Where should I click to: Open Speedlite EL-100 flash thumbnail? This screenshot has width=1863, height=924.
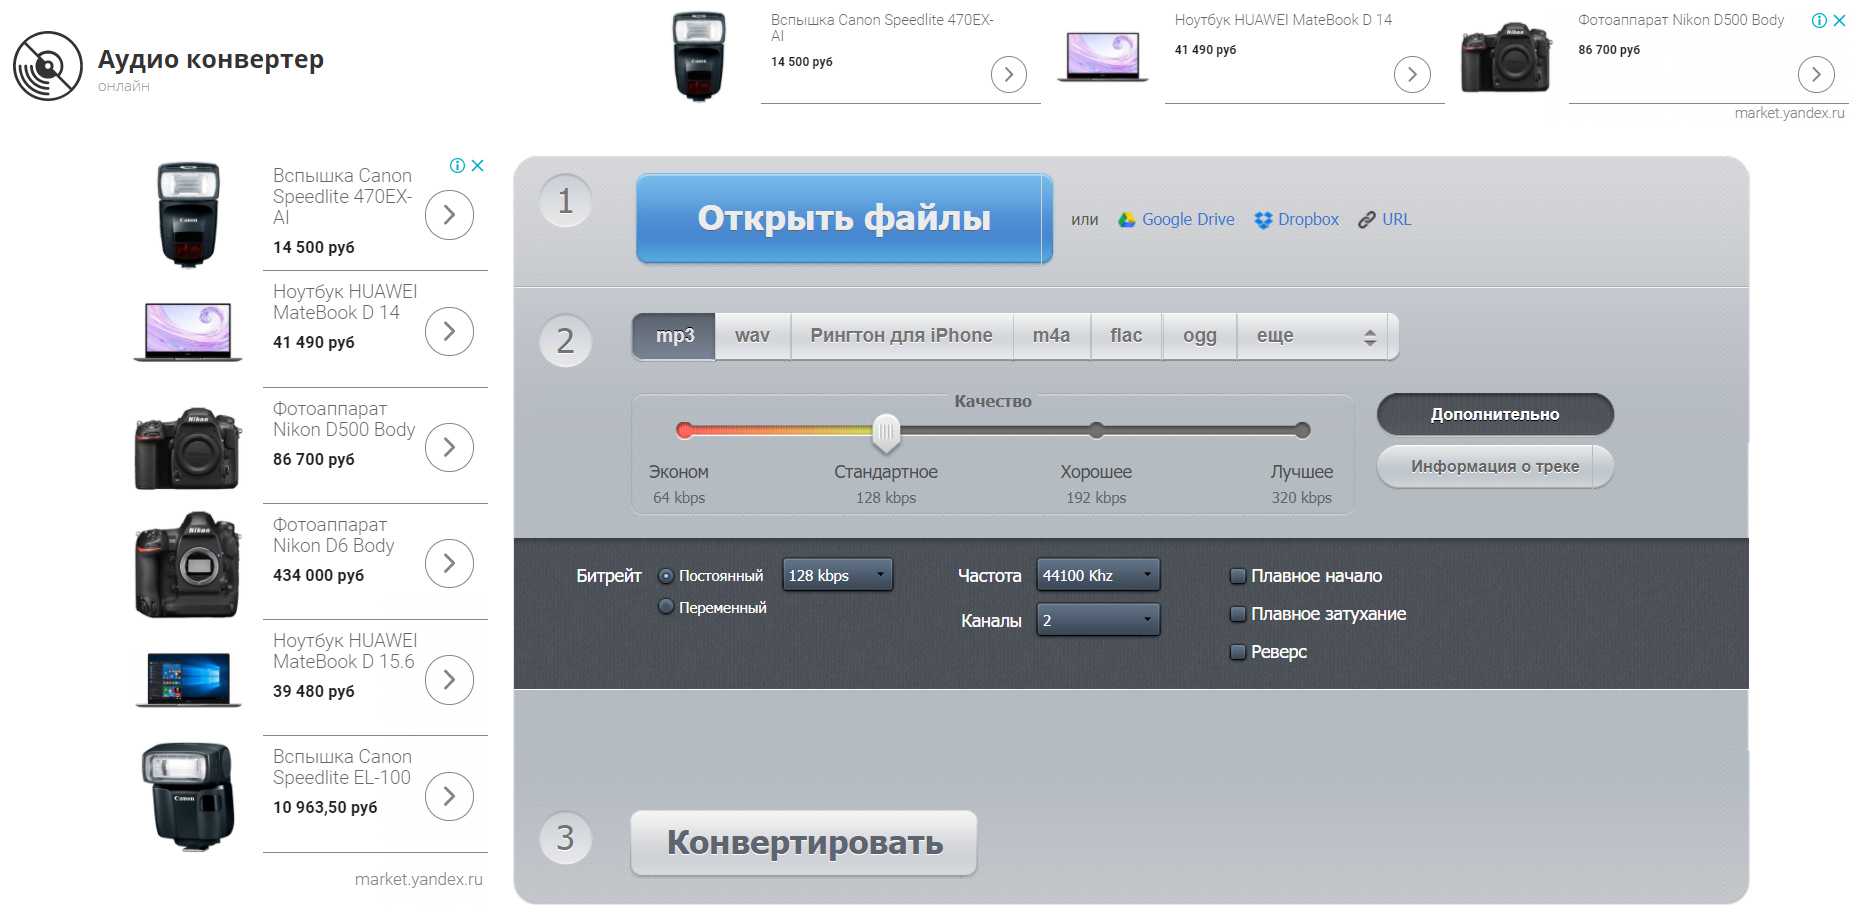point(188,796)
